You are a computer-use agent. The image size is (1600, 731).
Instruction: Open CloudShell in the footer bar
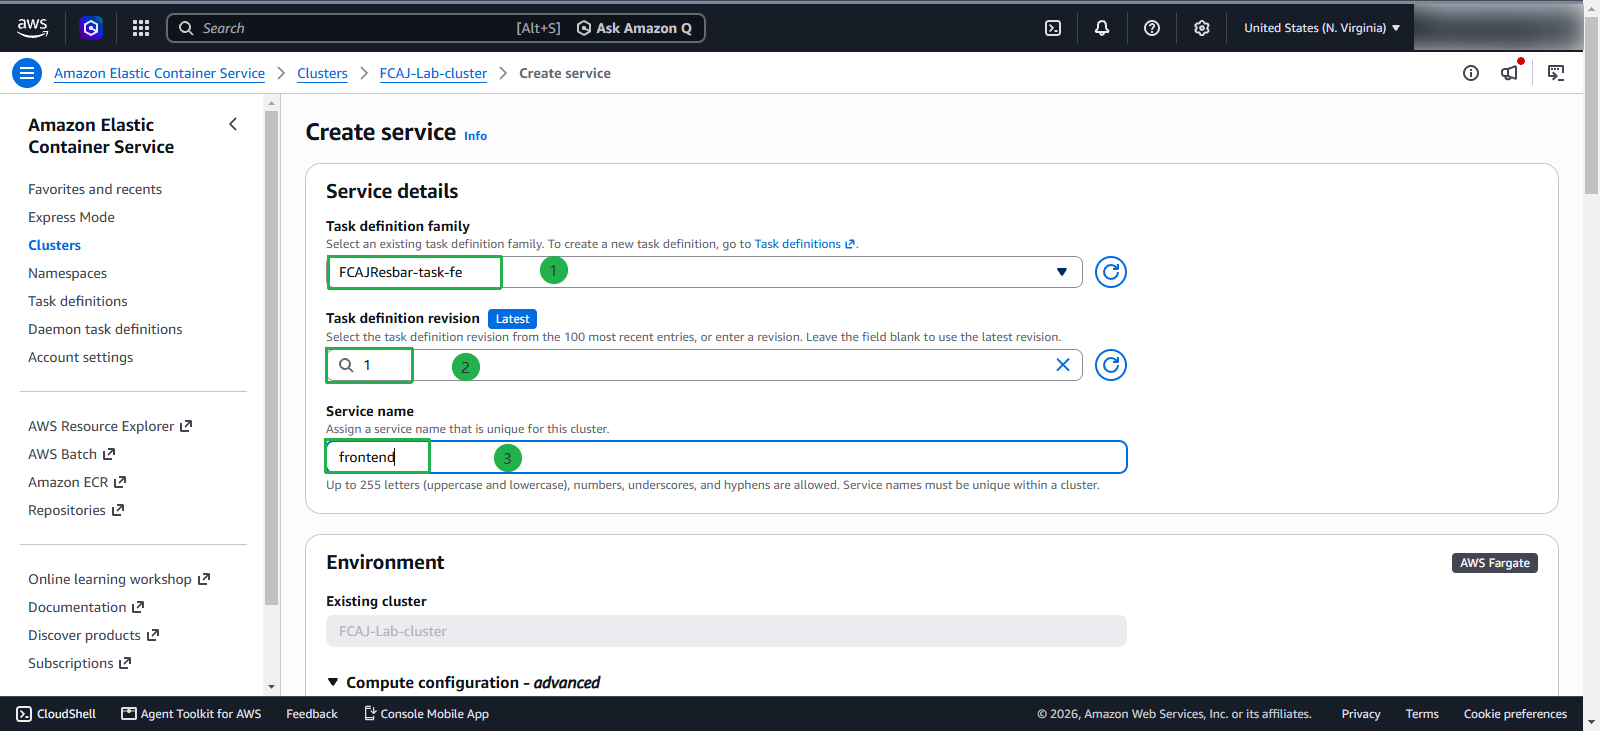(56, 714)
